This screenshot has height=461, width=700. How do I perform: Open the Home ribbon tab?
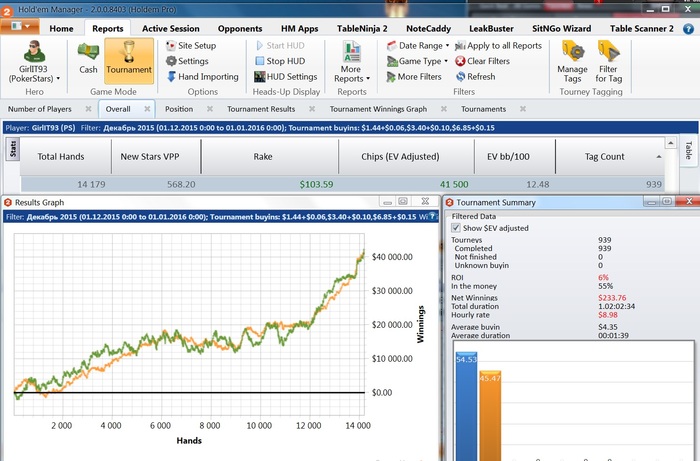[x=61, y=29]
